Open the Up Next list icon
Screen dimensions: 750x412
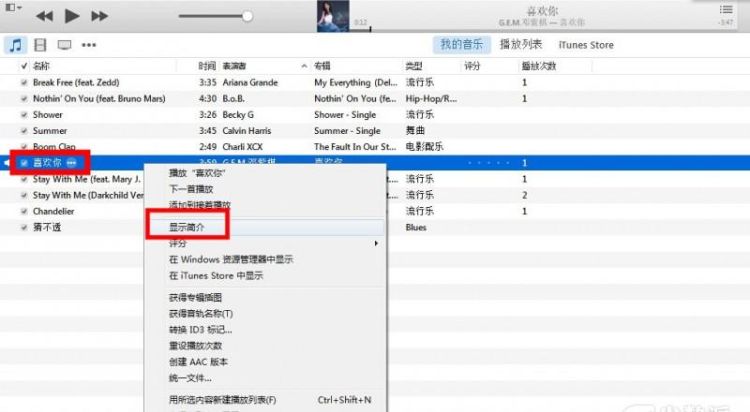(726, 10)
